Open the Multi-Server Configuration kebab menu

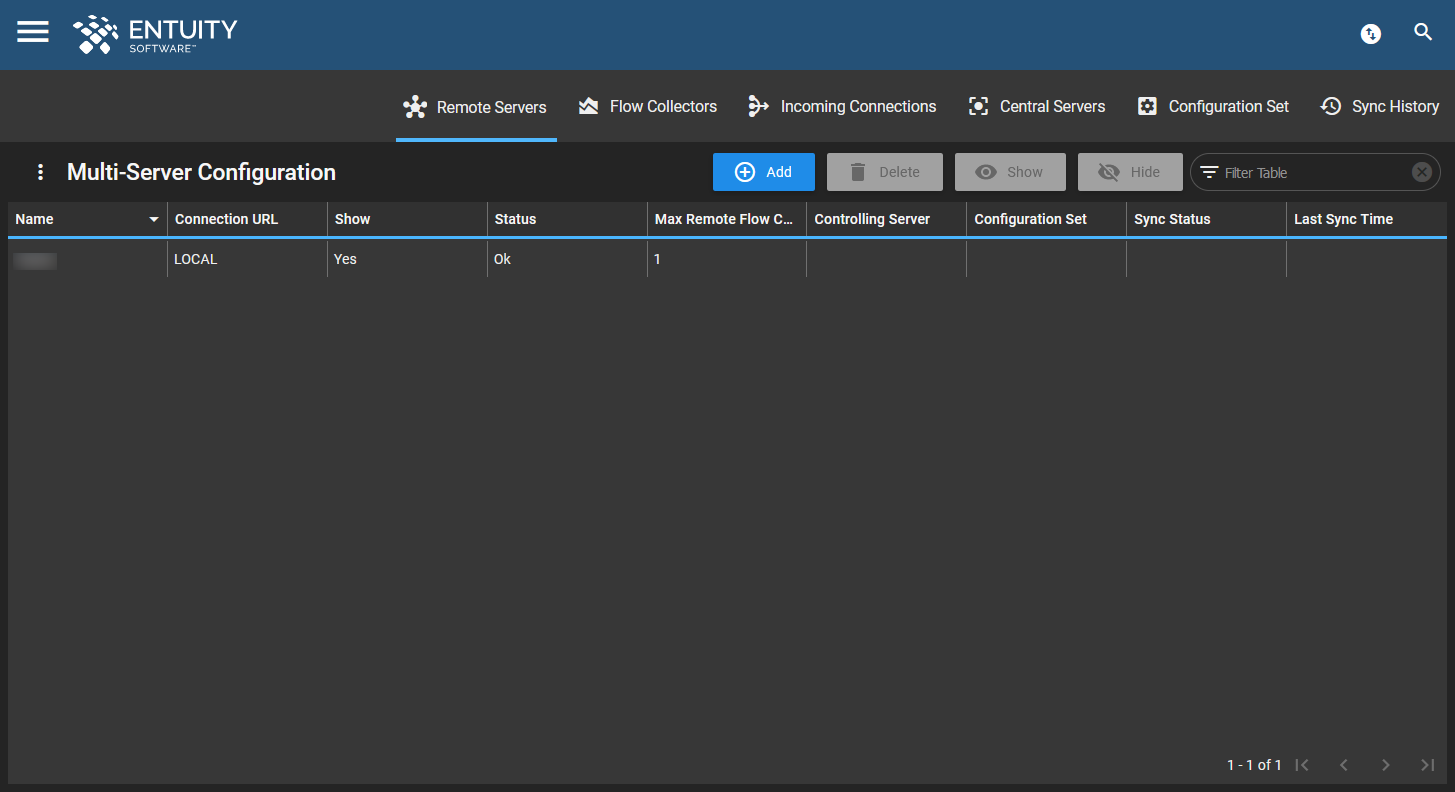(40, 172)
